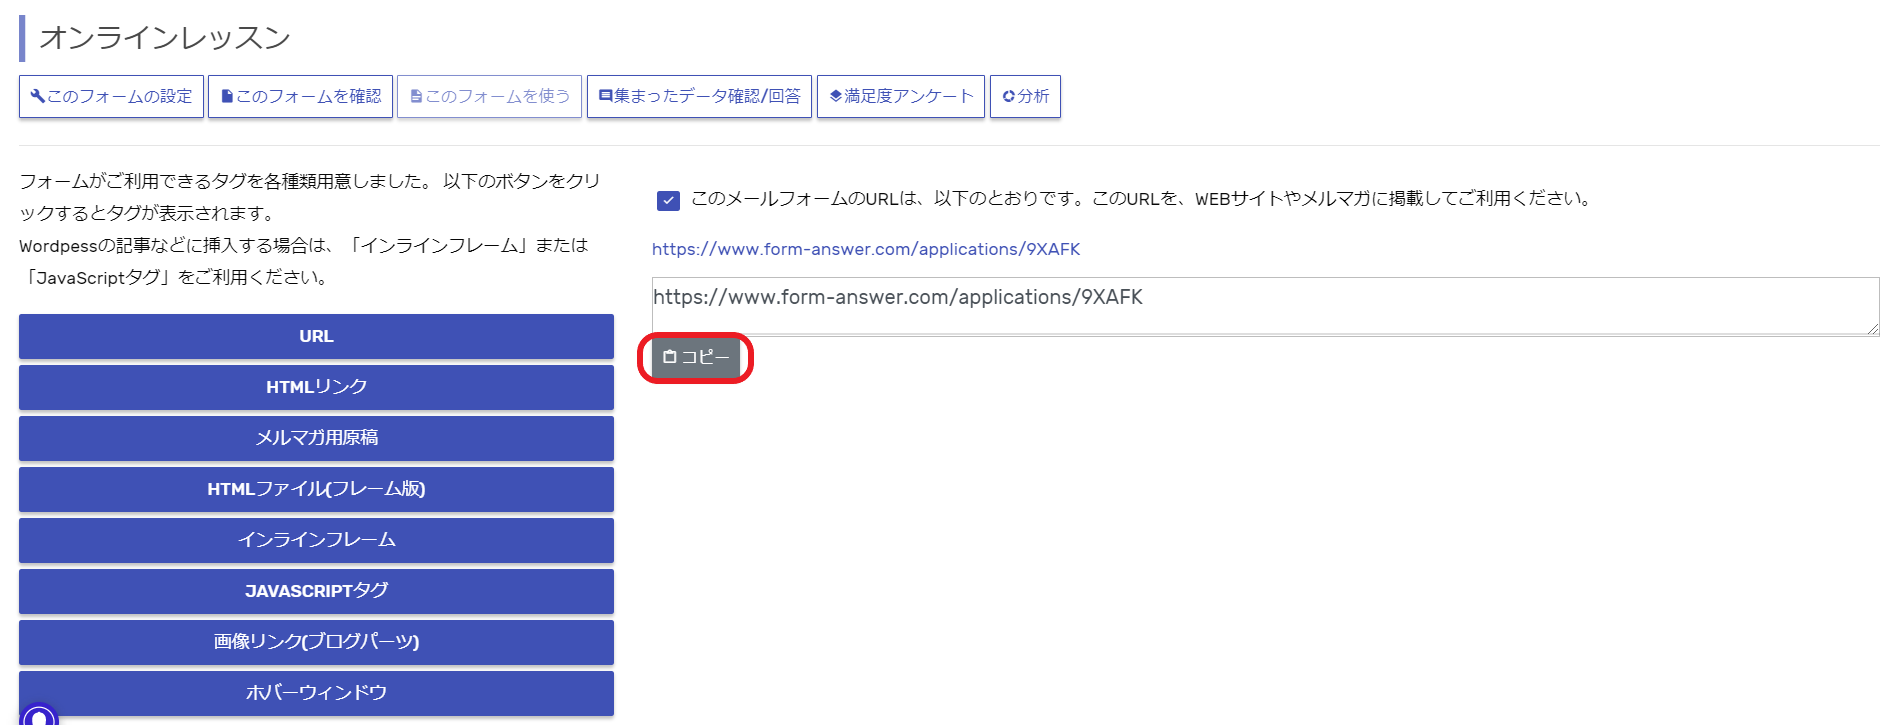
Task: Select the ホバーウィンドウ tag option
Action: click(316, 694)
